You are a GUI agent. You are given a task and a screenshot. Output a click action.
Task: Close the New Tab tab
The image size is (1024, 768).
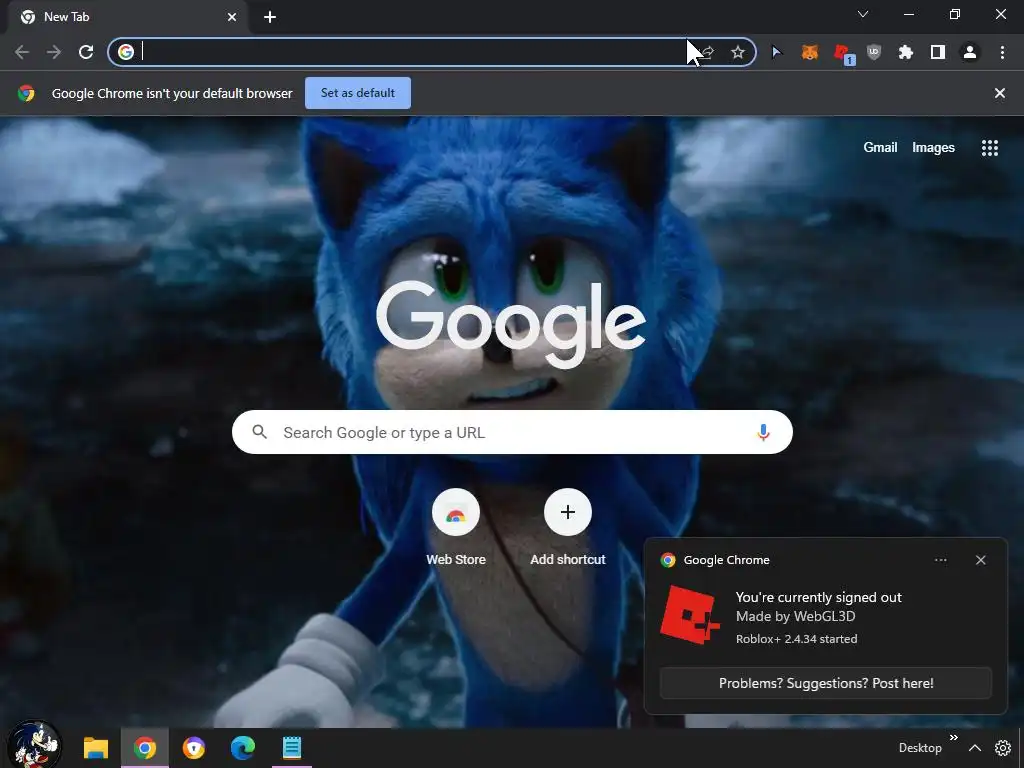[x=232, y=17]
